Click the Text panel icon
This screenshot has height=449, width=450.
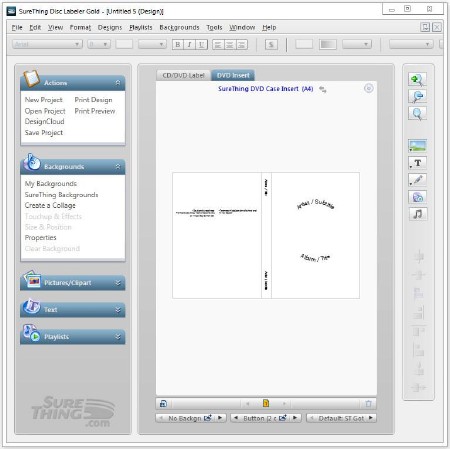(x=32, y=306)
